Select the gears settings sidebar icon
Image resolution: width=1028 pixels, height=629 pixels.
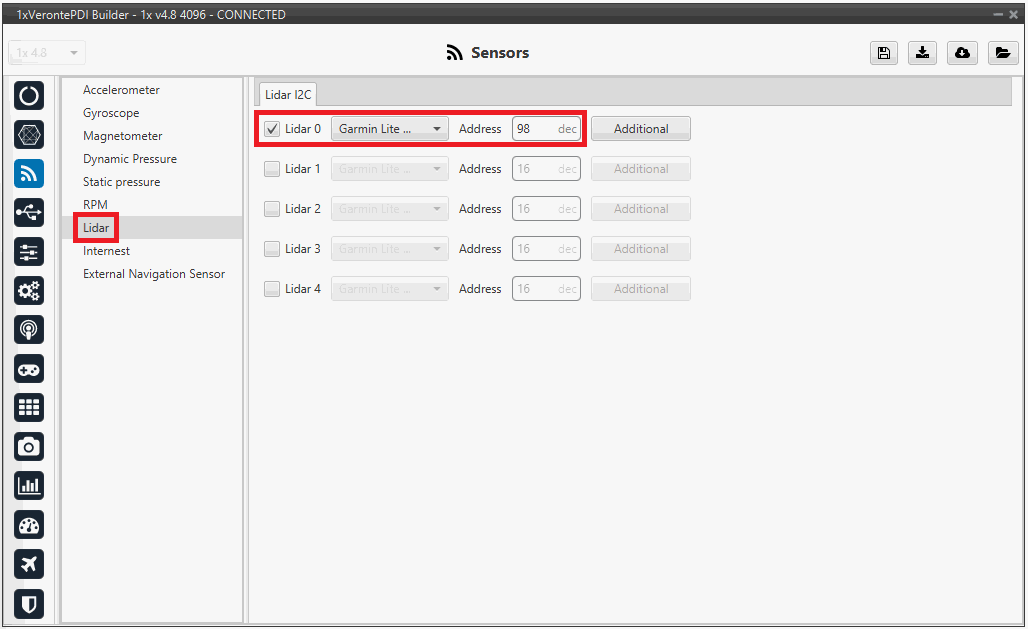coord(29,290)
